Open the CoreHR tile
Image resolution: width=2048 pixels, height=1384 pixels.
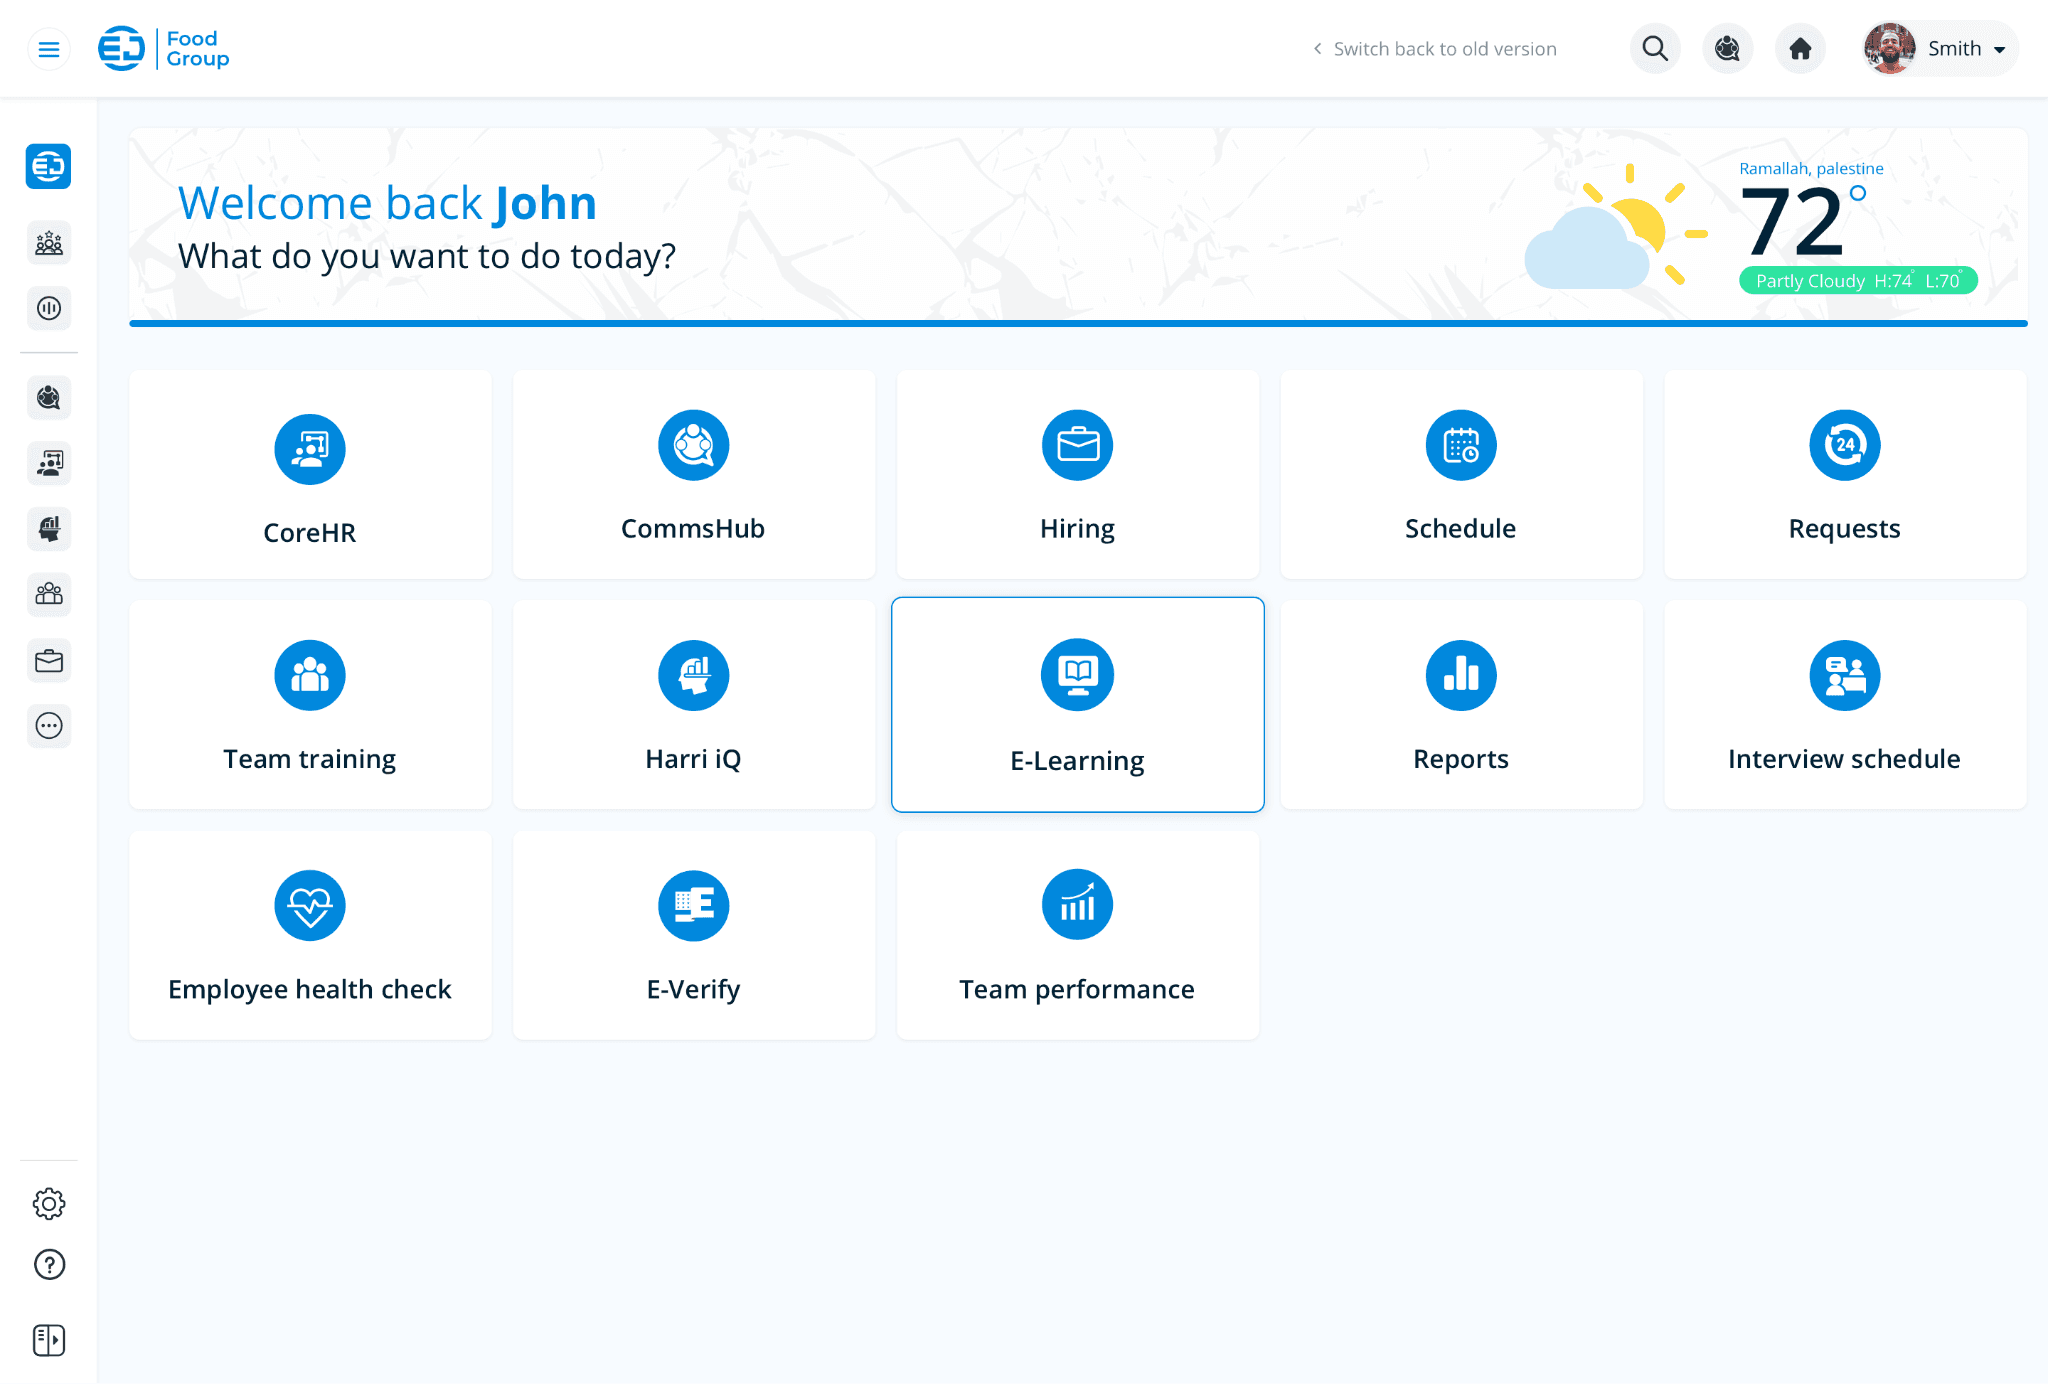click(310, 475)
